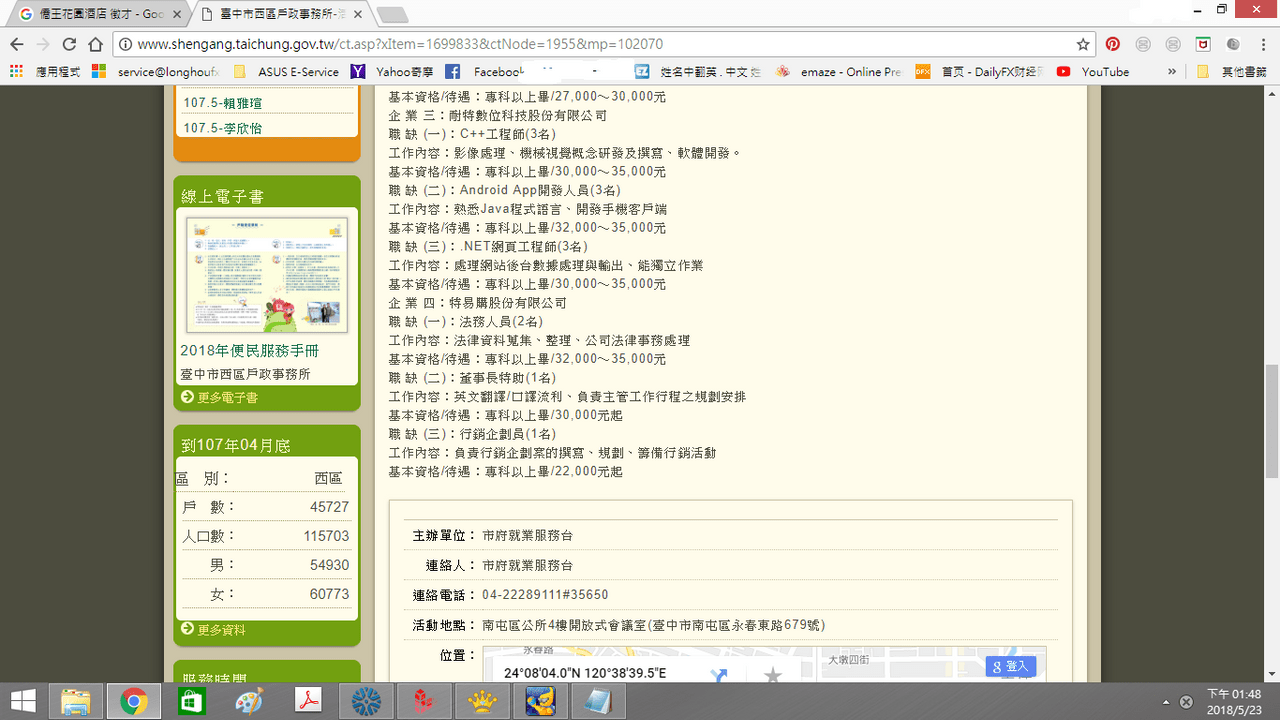Open the YouTube bookmark
The width and height of the screenshot is (1280, 720).
(x=1092, y=72)
